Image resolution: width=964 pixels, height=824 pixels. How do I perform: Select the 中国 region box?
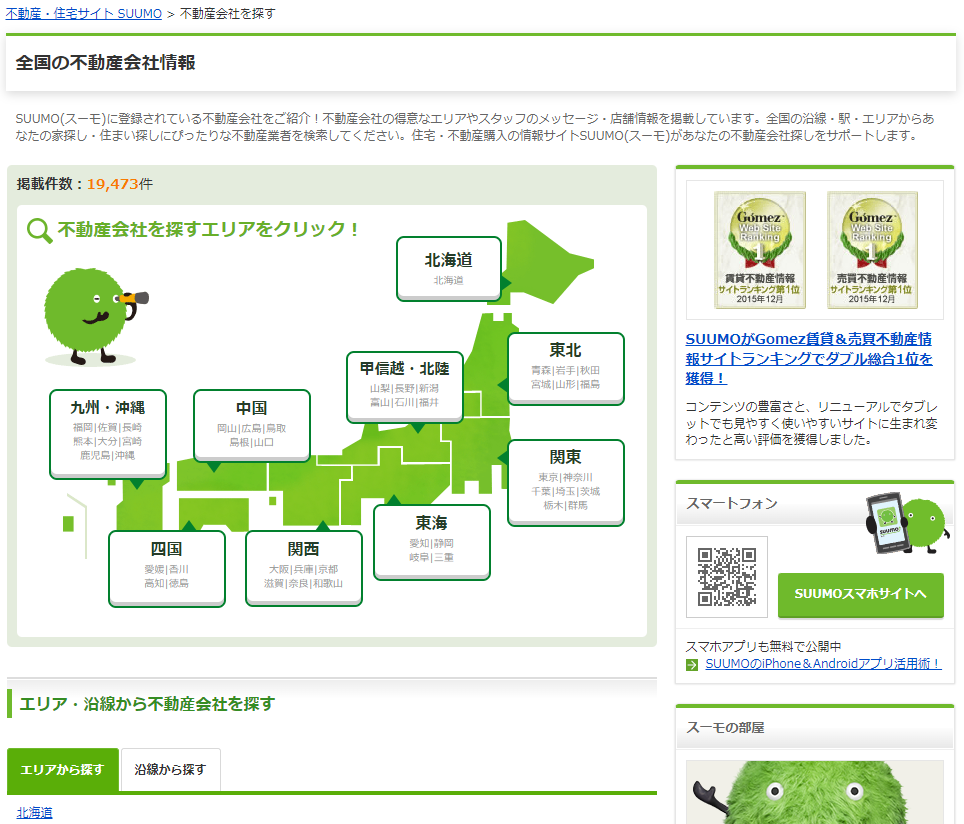[251, 426]
